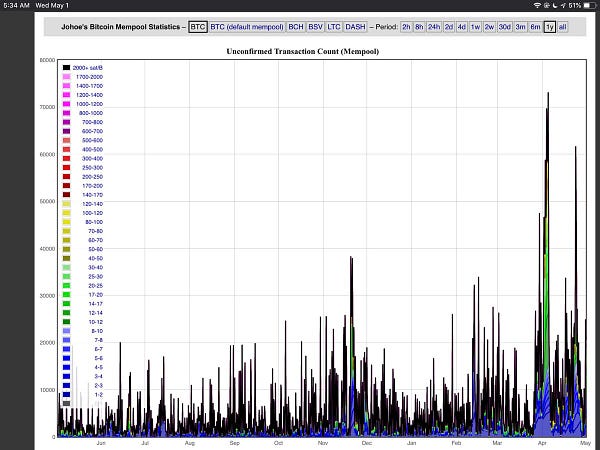Viewport: 600px width, 450px height.
Task: Click the 1400-1700 legend swatch
Action: [x=67, y=86]
